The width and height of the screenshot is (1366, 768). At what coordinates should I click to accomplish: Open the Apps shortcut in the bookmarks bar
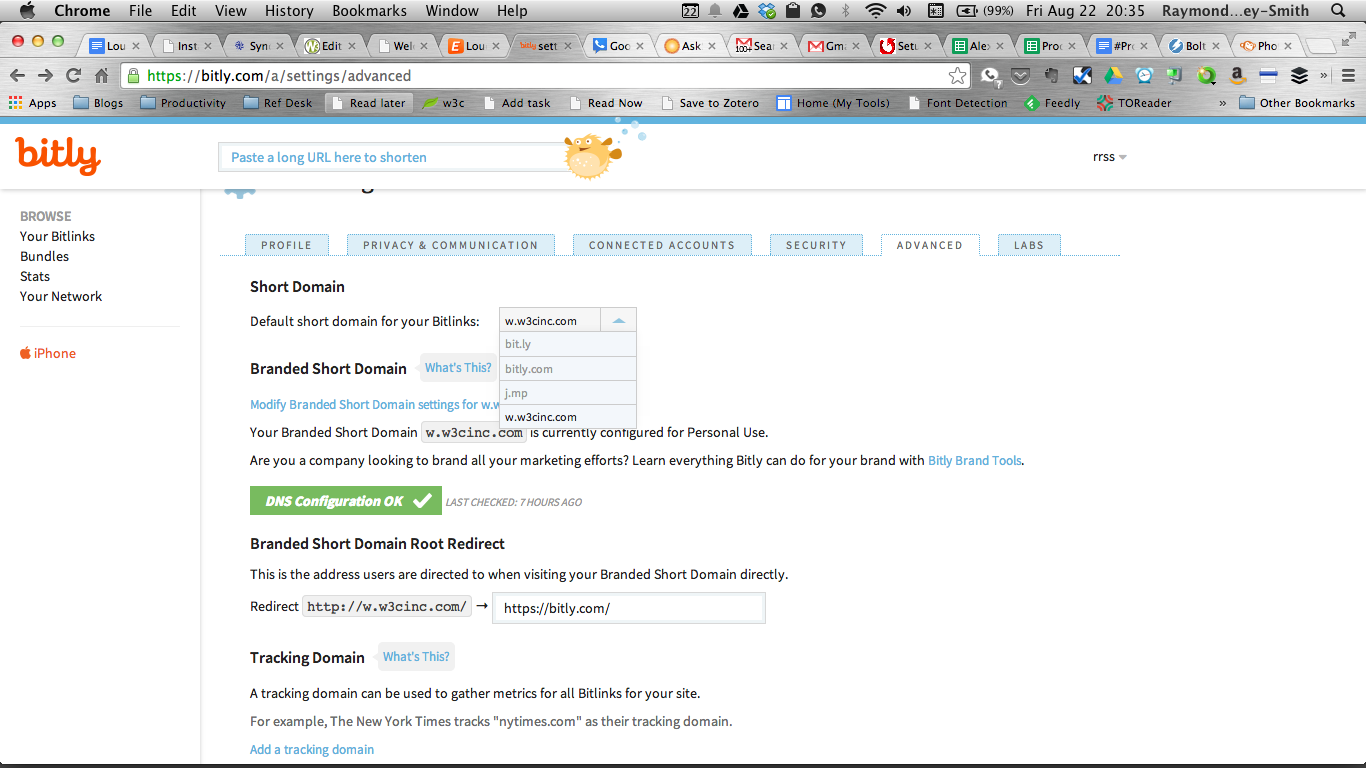point(33,103)
